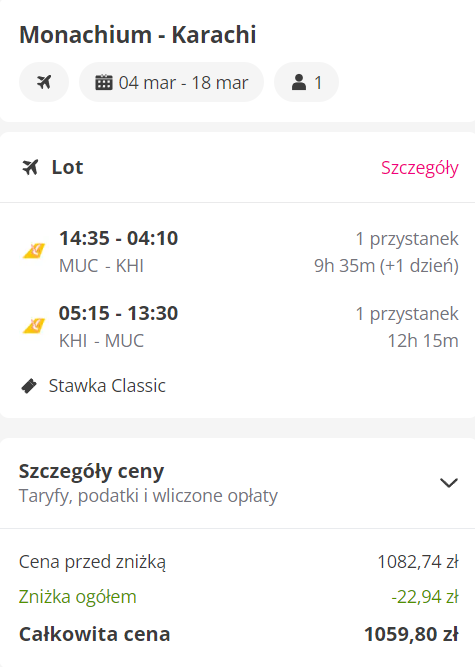Screen dimensions: 475x667
Task: Click the airplane trip-type chip
Action: tap(44, 82)
